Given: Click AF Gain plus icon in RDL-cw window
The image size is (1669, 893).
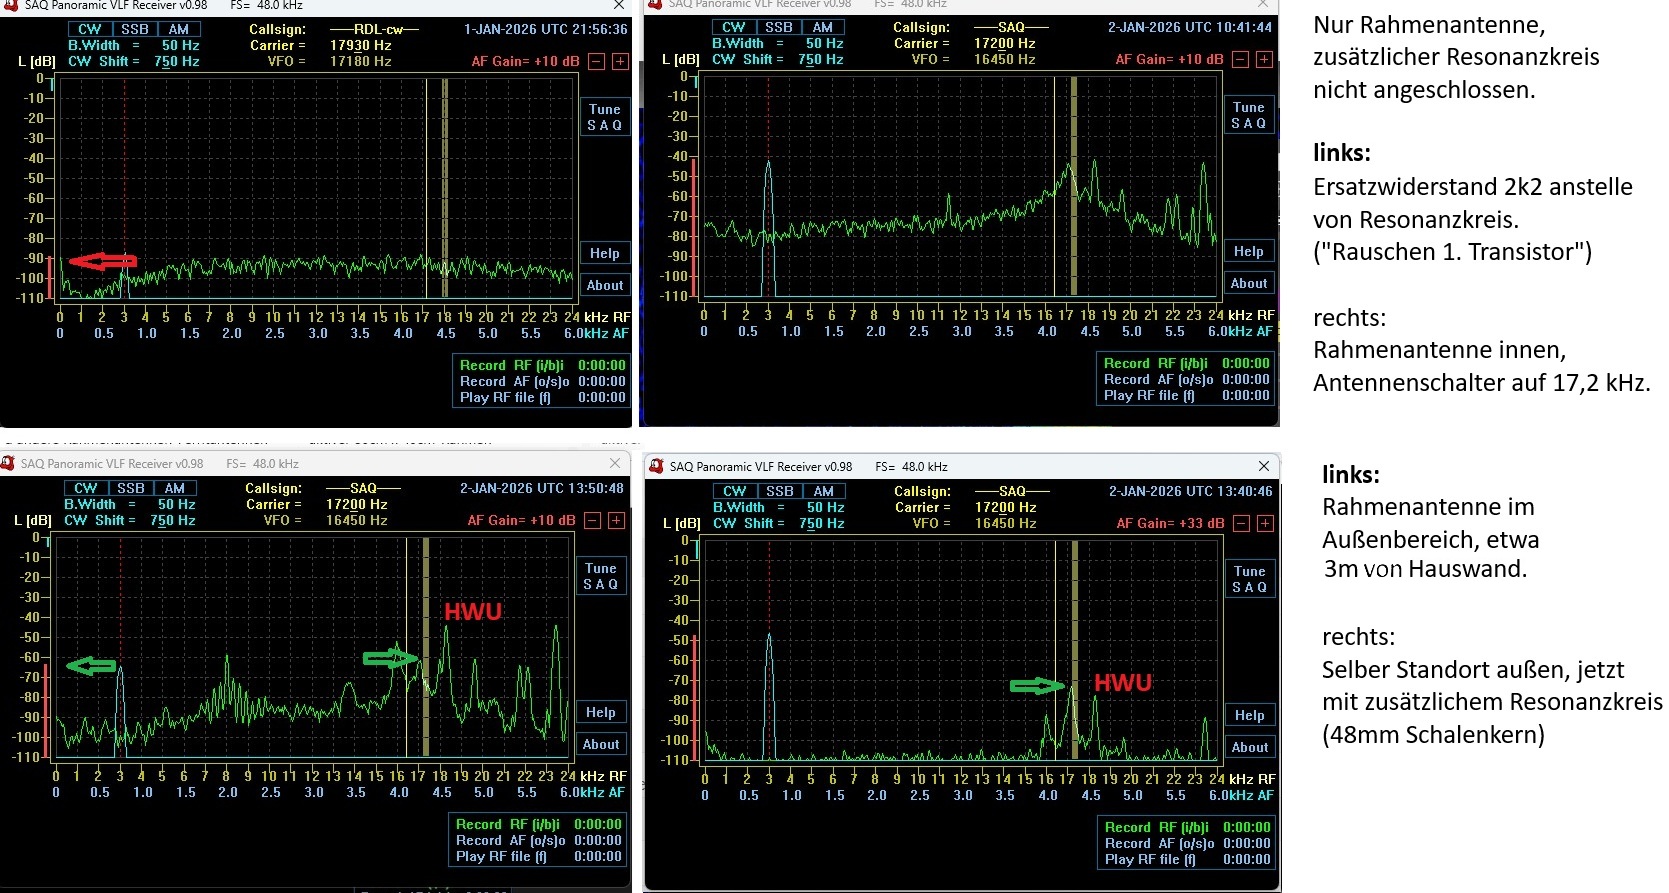Looking at the screenshot, I should [620, 62].
